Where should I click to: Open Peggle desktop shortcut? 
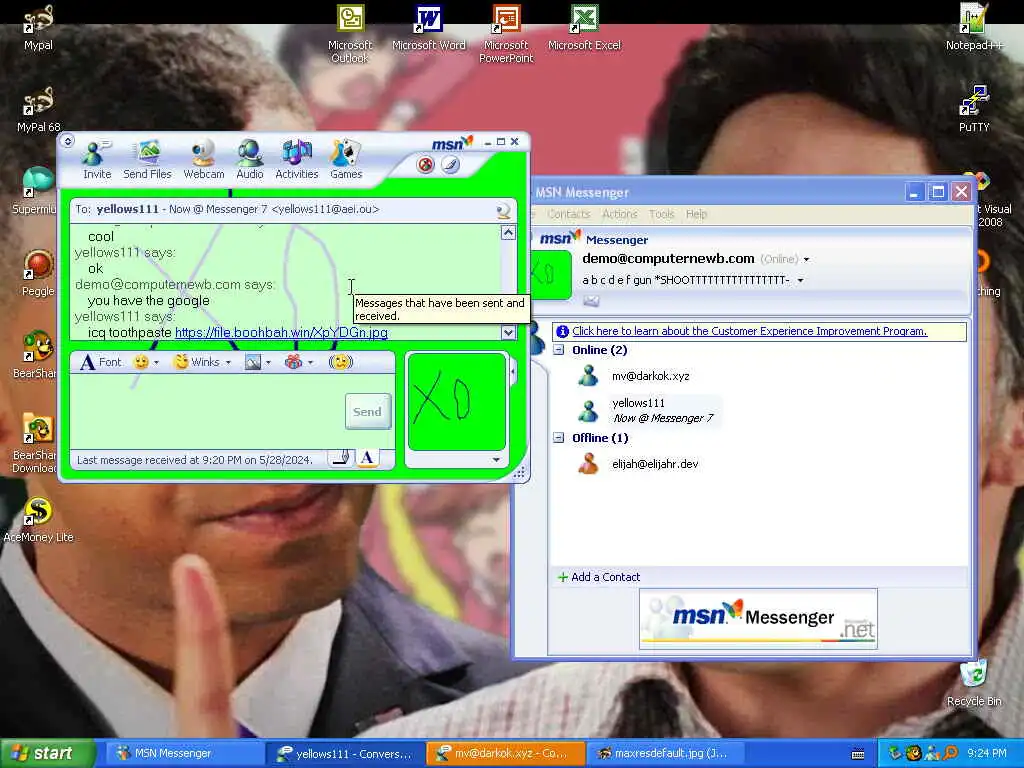(x=38, y=274)
